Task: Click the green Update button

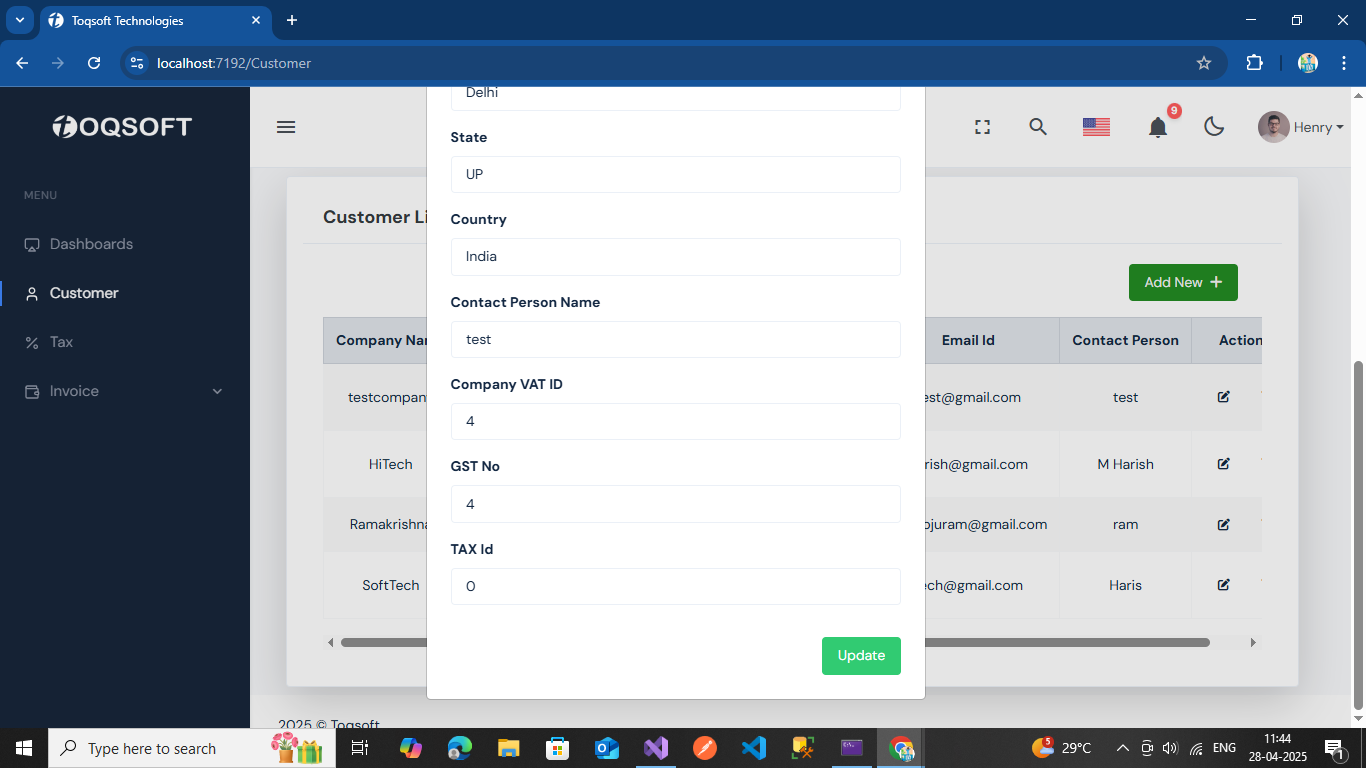Action: pyautogui.click(x=861, y=656)
